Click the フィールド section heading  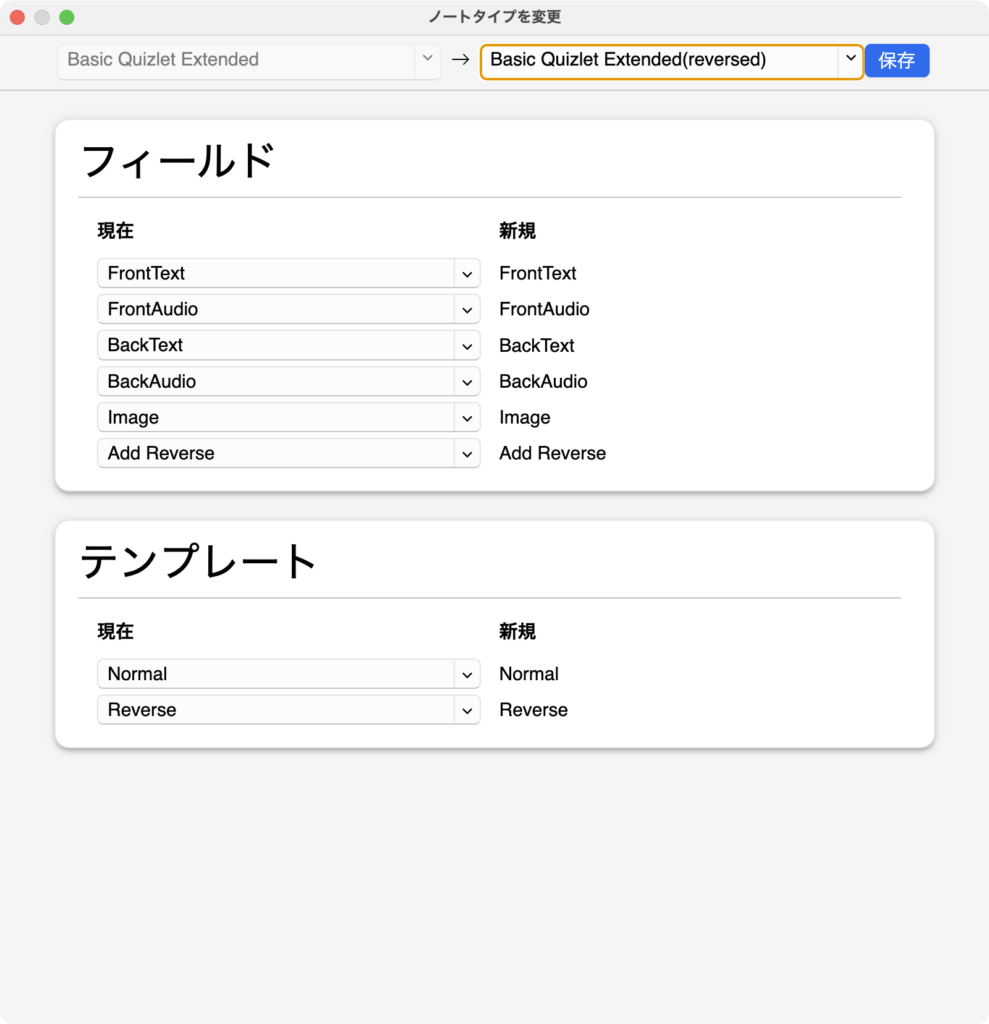tap(177, 161)
